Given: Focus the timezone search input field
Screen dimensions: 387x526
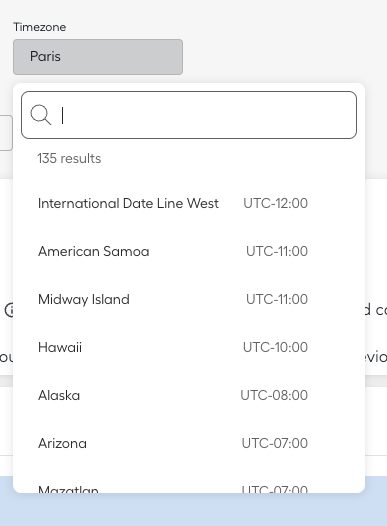Looking at the screenshot, I should click(x=189, y=115).
